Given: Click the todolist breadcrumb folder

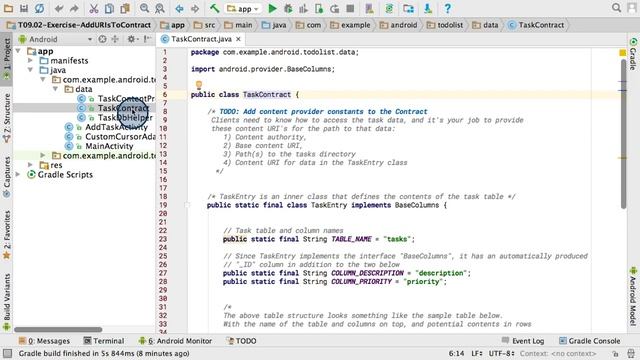Looking at the screenshot, I should 445,25.
